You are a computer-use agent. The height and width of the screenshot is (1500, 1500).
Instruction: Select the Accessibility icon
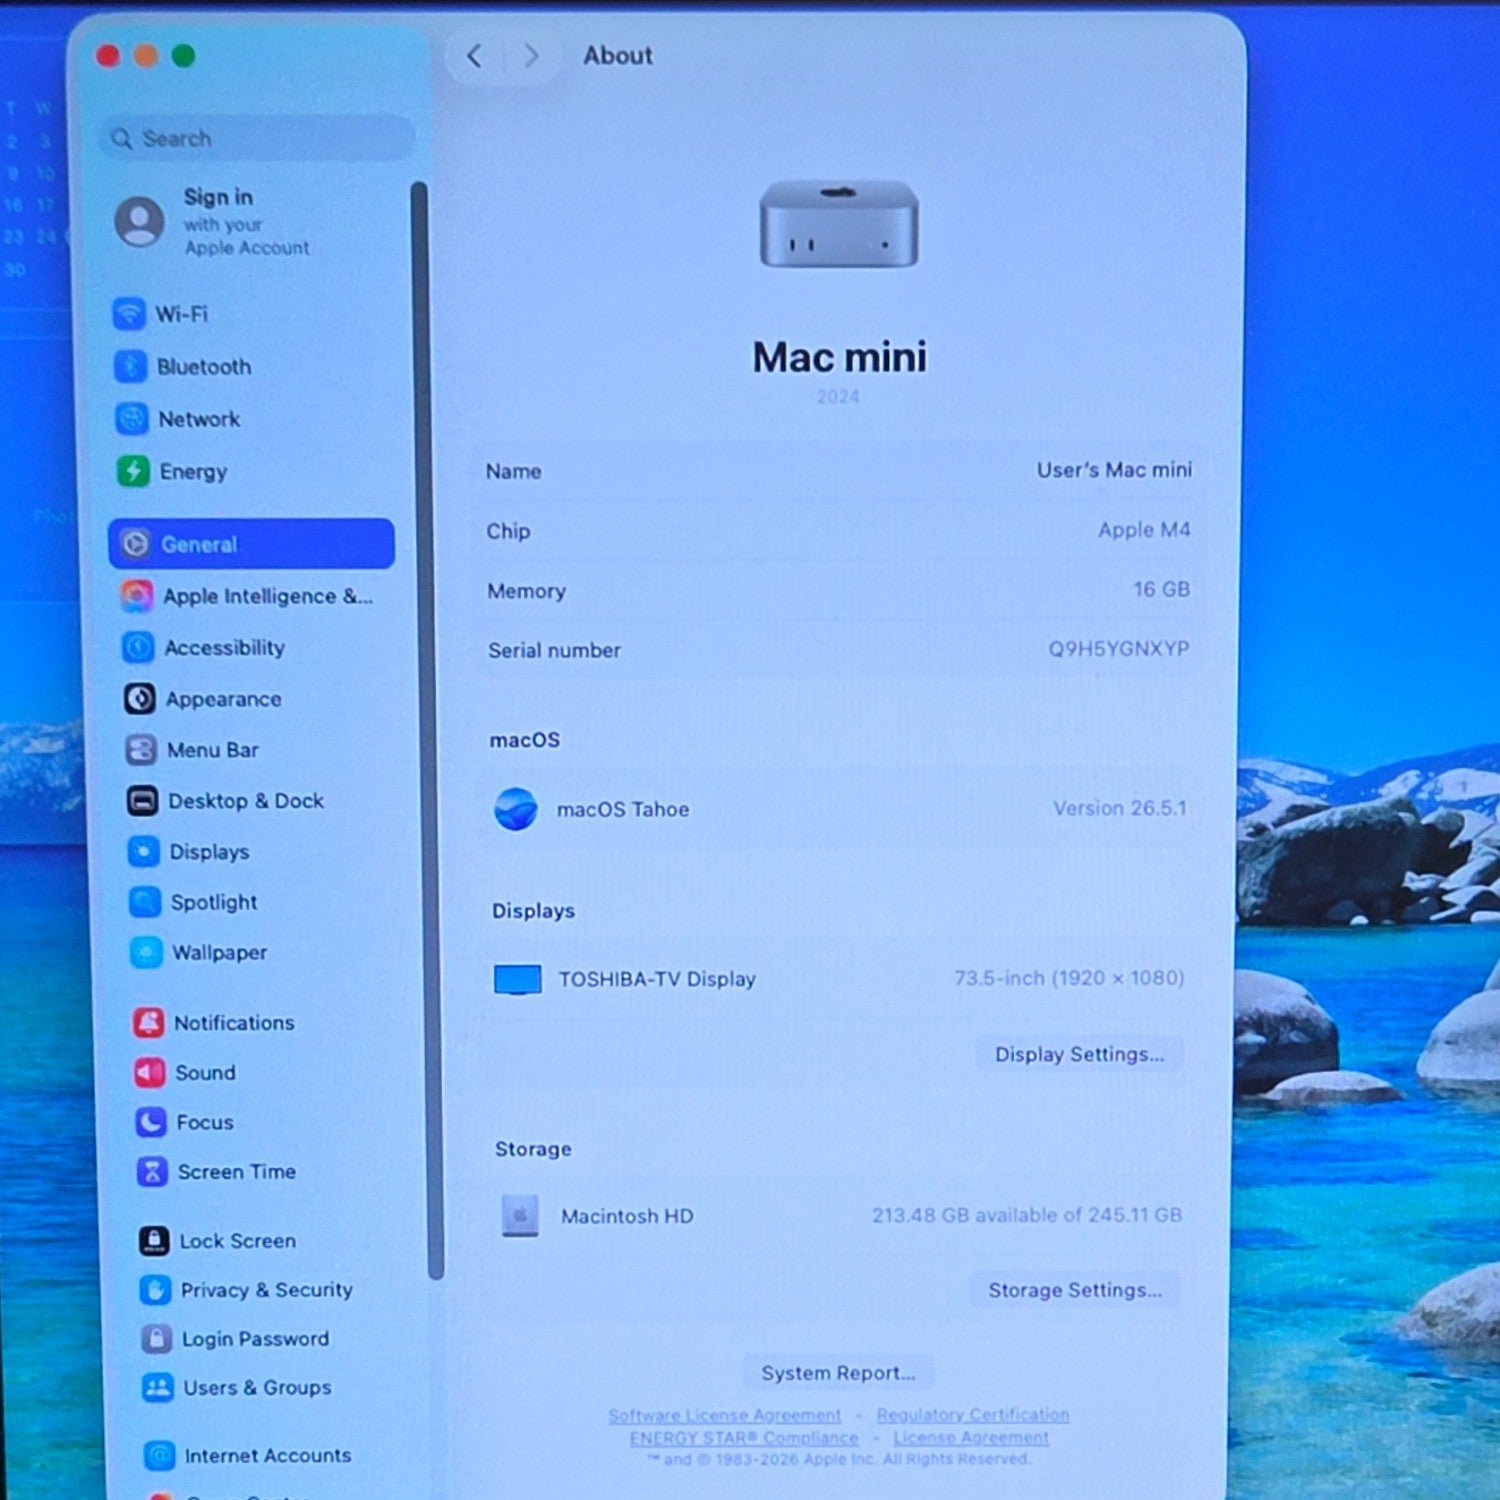click(x=138, y=648)
